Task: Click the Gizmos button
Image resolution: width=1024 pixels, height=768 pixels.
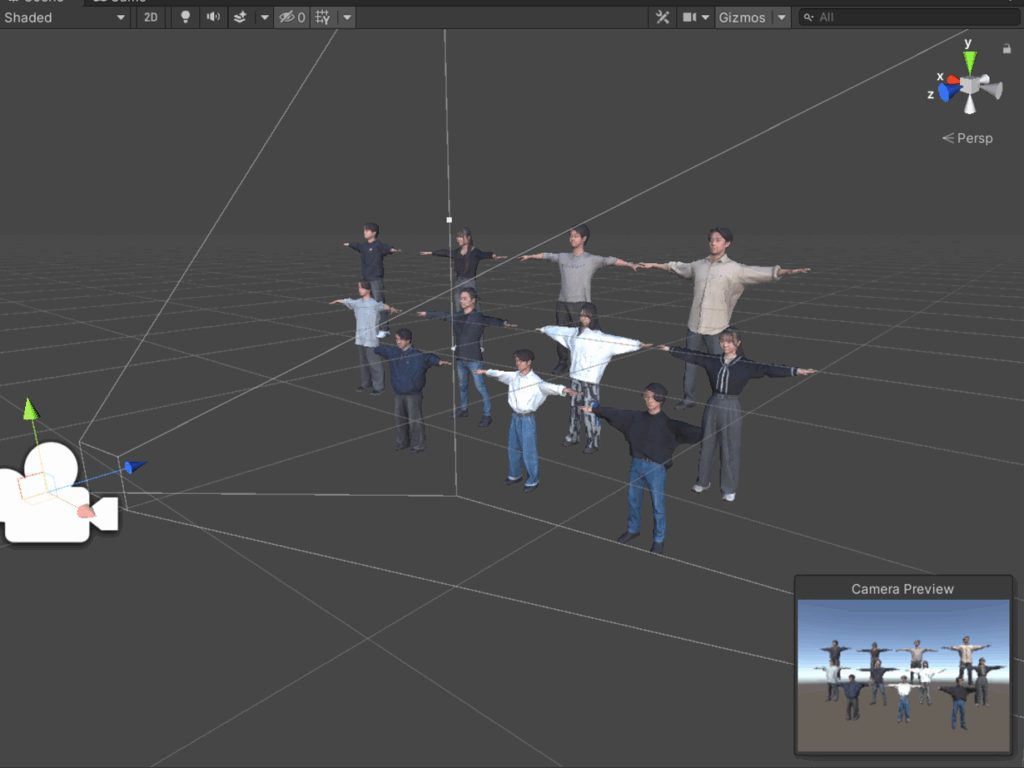Action: [742, 17]
